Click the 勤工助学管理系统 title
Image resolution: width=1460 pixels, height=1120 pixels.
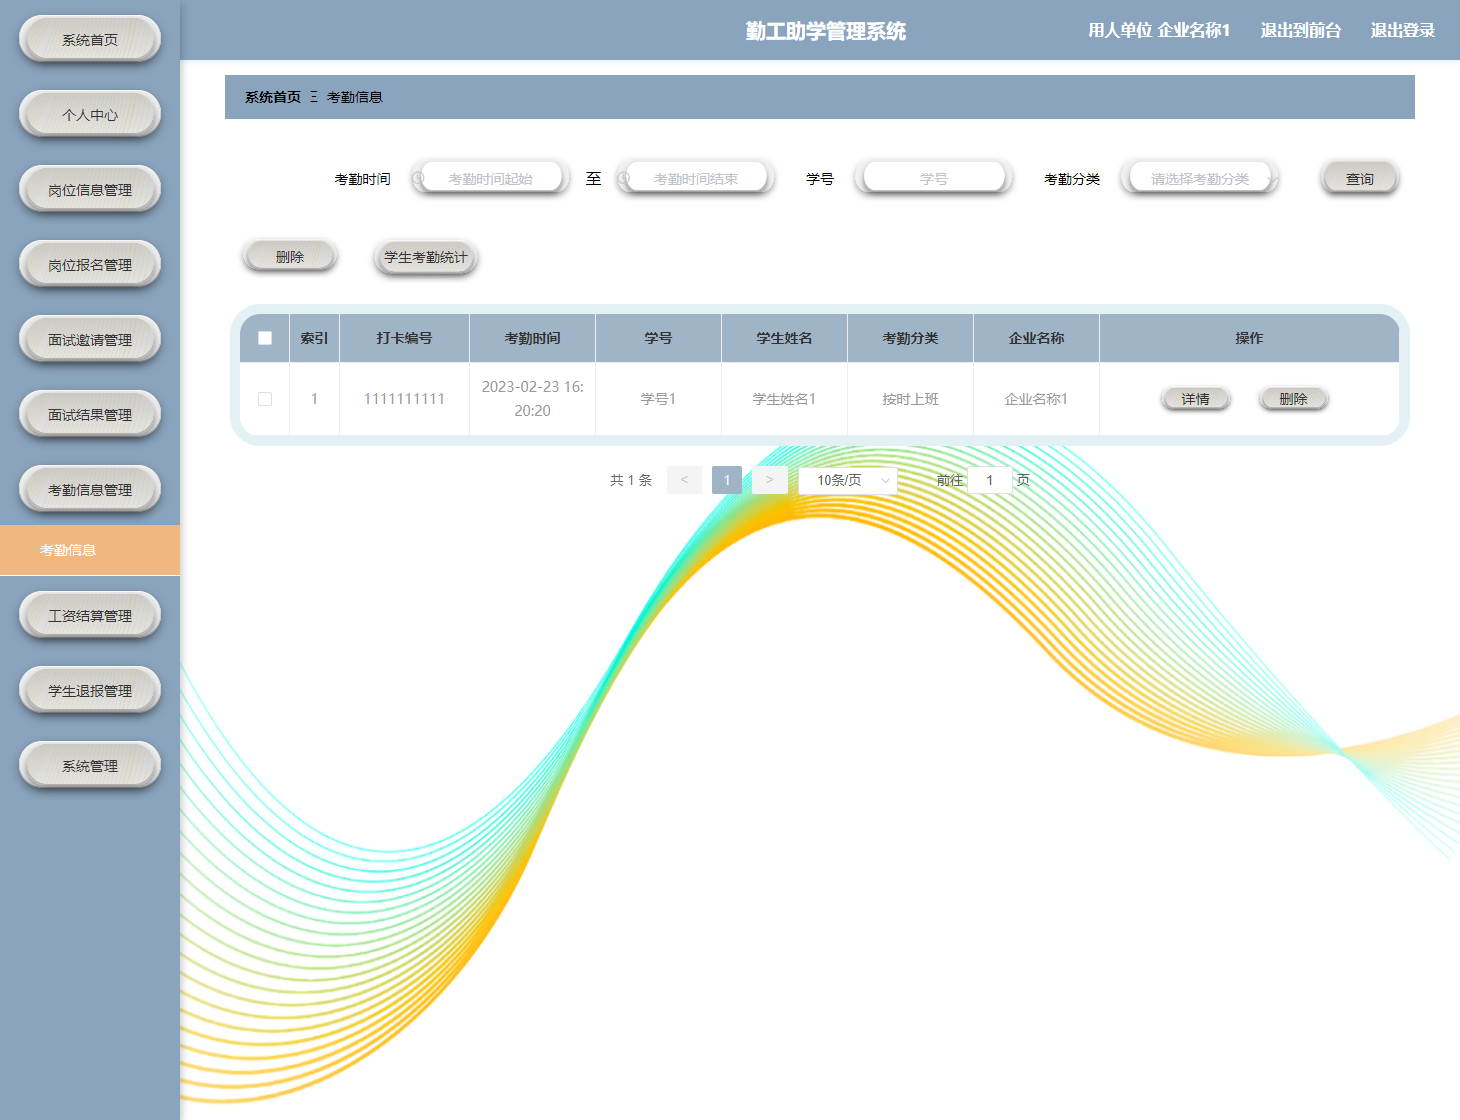pos(826,31)
